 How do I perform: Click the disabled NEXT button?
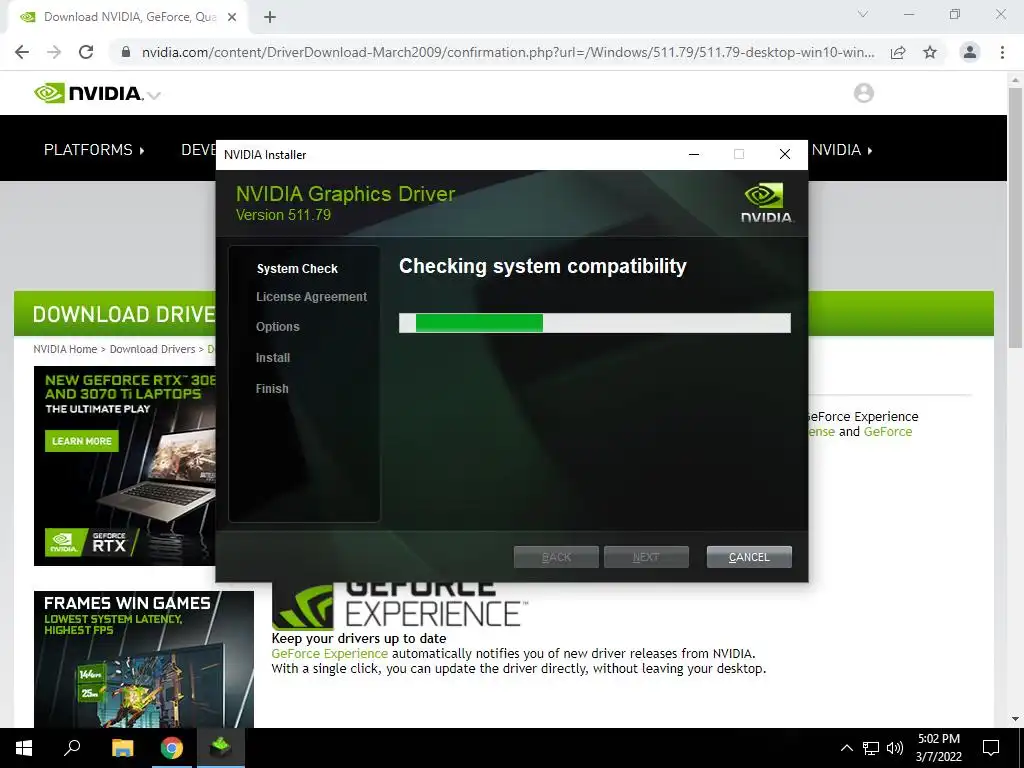[646, 557]
